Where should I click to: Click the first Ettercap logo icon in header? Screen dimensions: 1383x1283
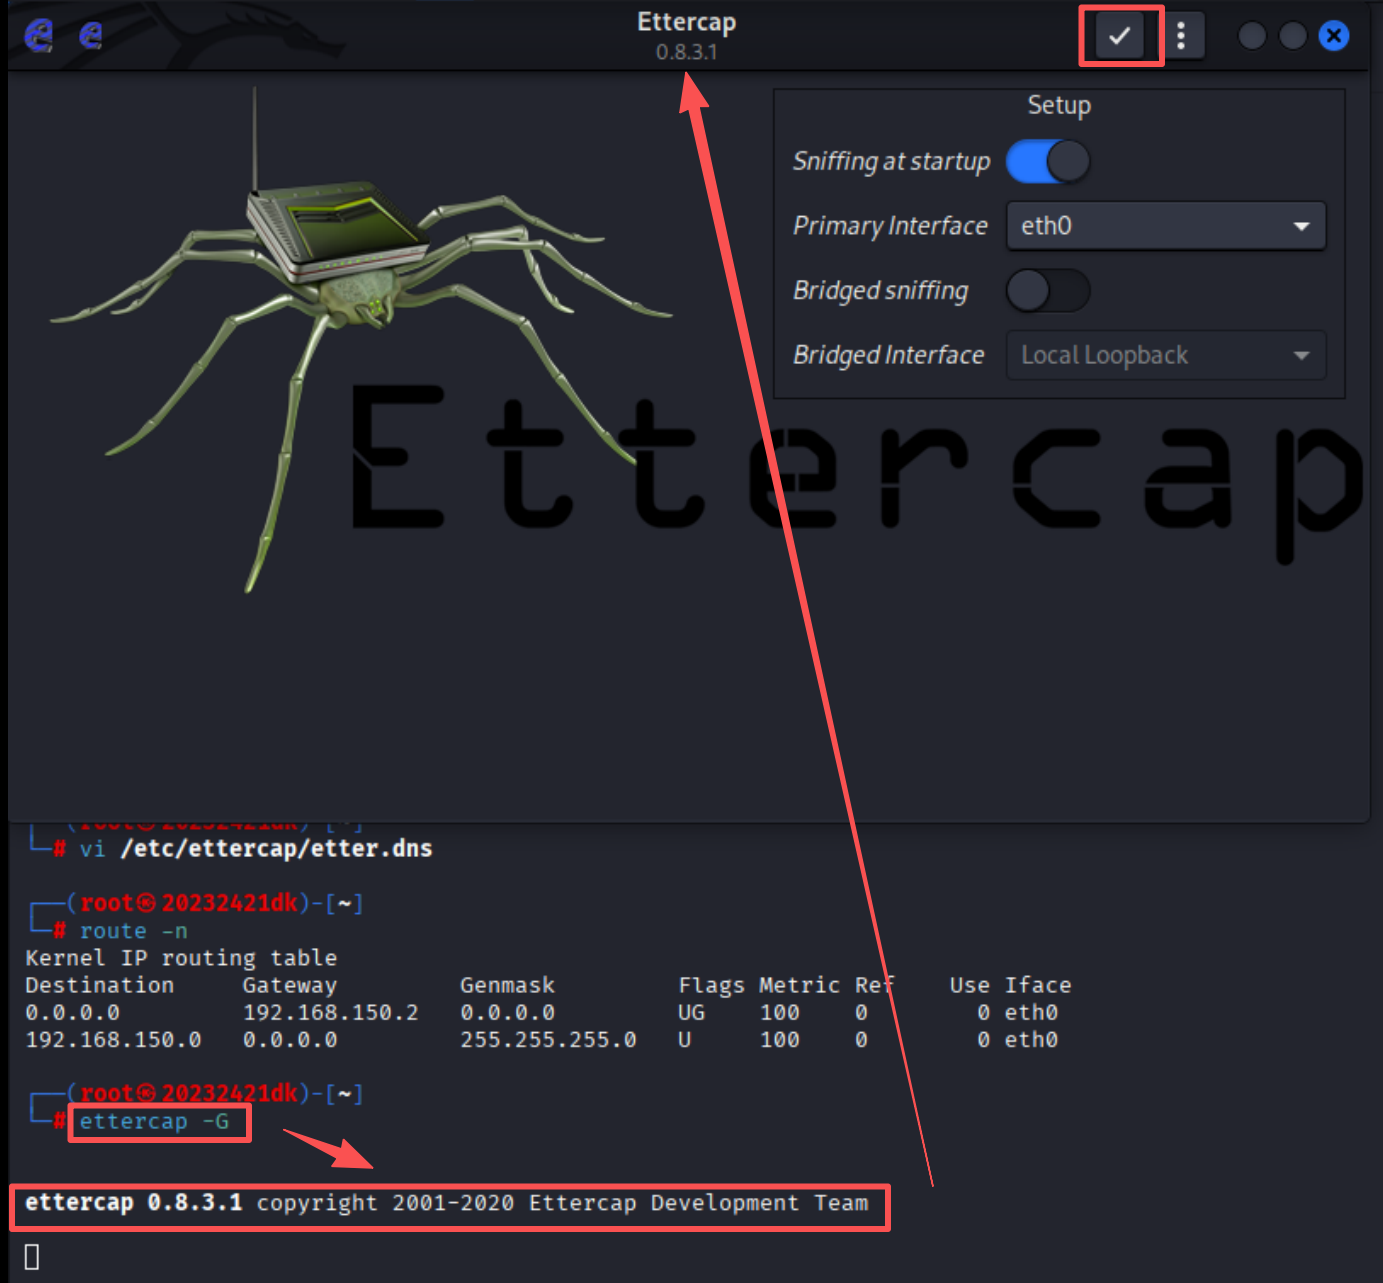tap(39, 36)
